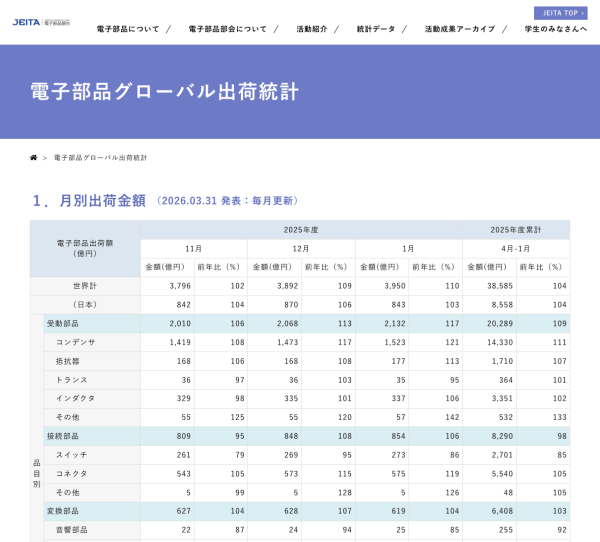Open 電子部品について menu item
The image size is (600, 542).
point(128,29)
